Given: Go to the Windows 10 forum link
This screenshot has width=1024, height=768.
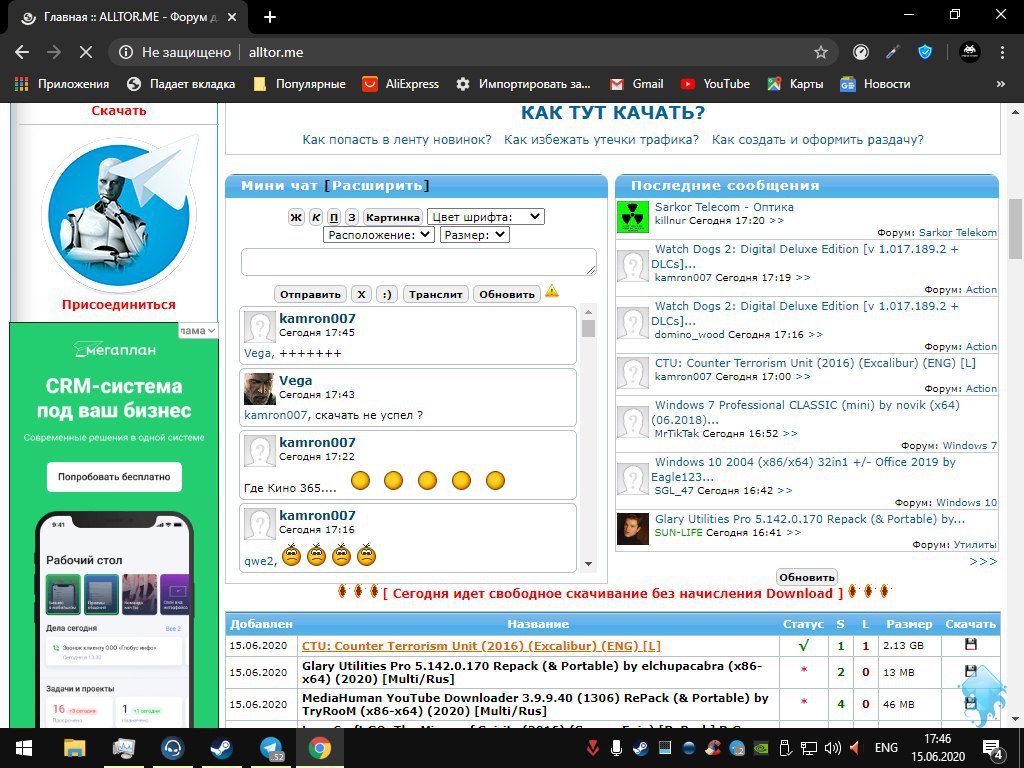Looking at the screenshot, I should 967,503.
